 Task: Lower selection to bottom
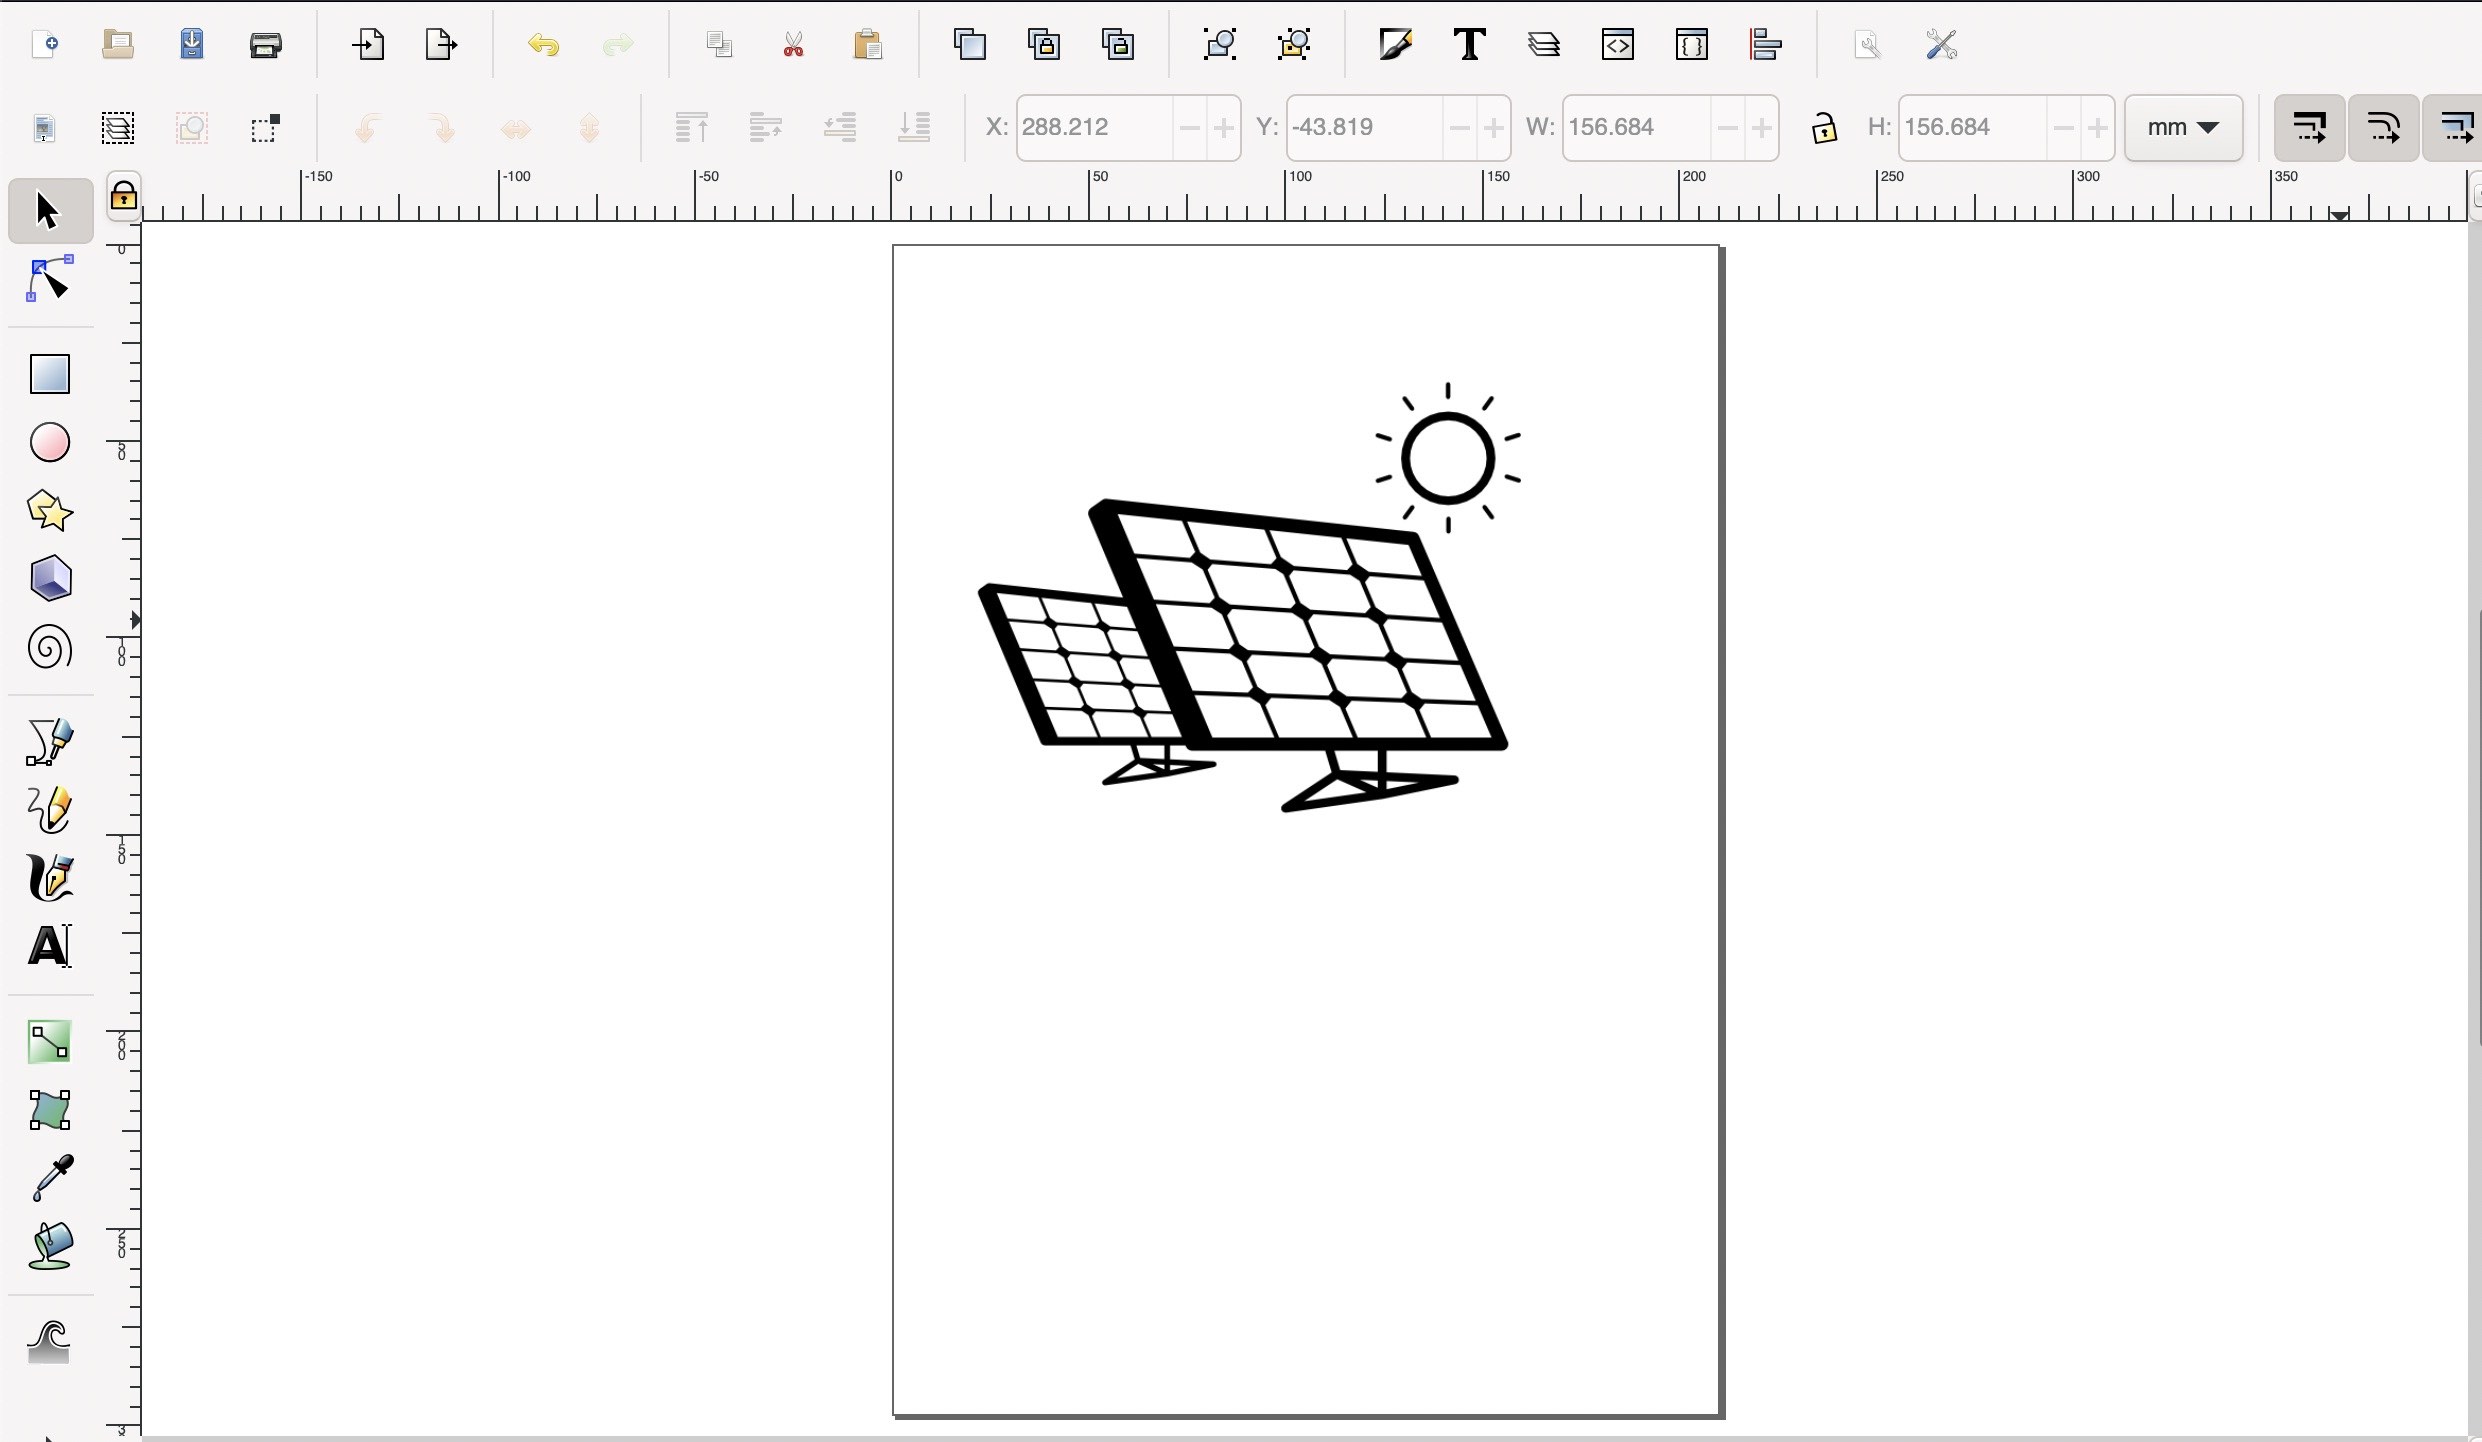click(914, 128)
